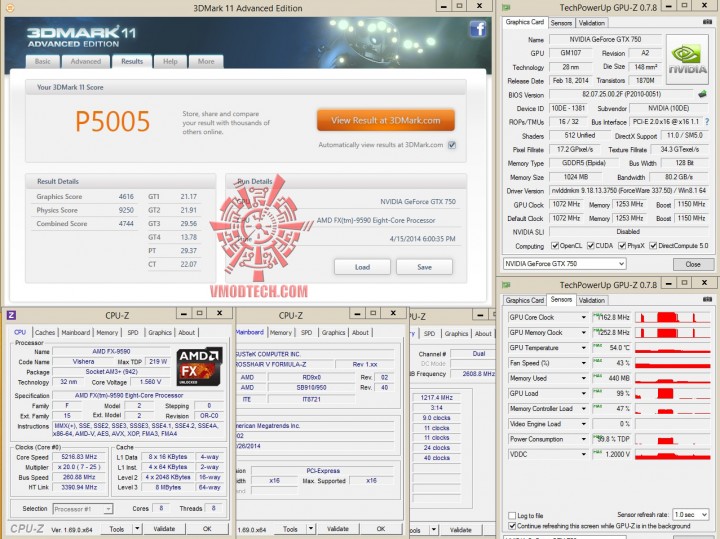Click the GPU Name field NVIDIA GeForce GTX 750
Viewport: 720px width, 539px height.
605,39
